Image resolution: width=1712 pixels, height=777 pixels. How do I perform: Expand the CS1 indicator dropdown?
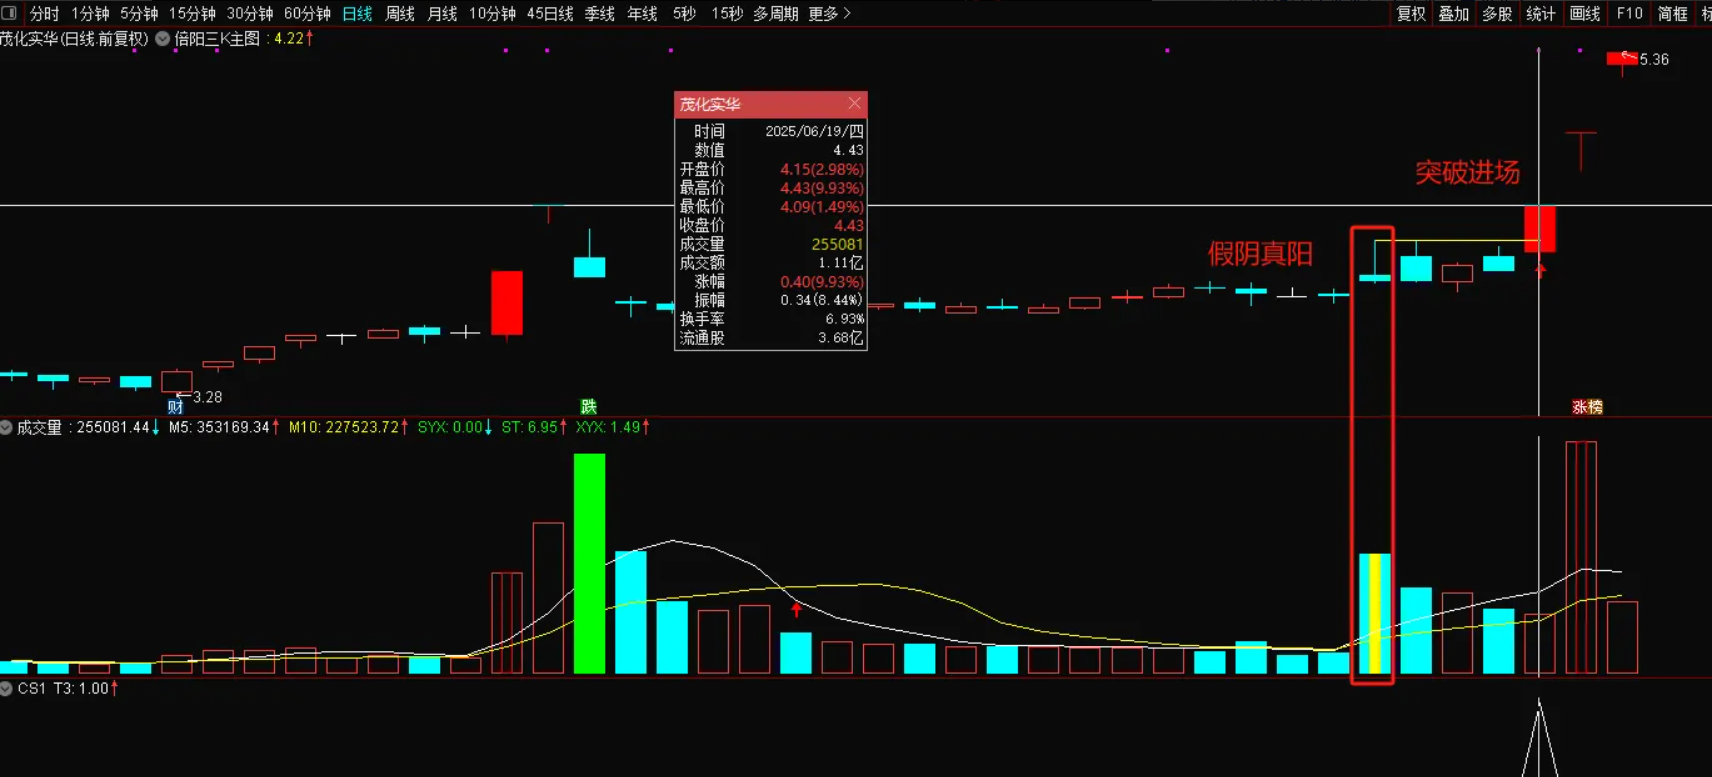pyautogui.click(x=6, y=688)
